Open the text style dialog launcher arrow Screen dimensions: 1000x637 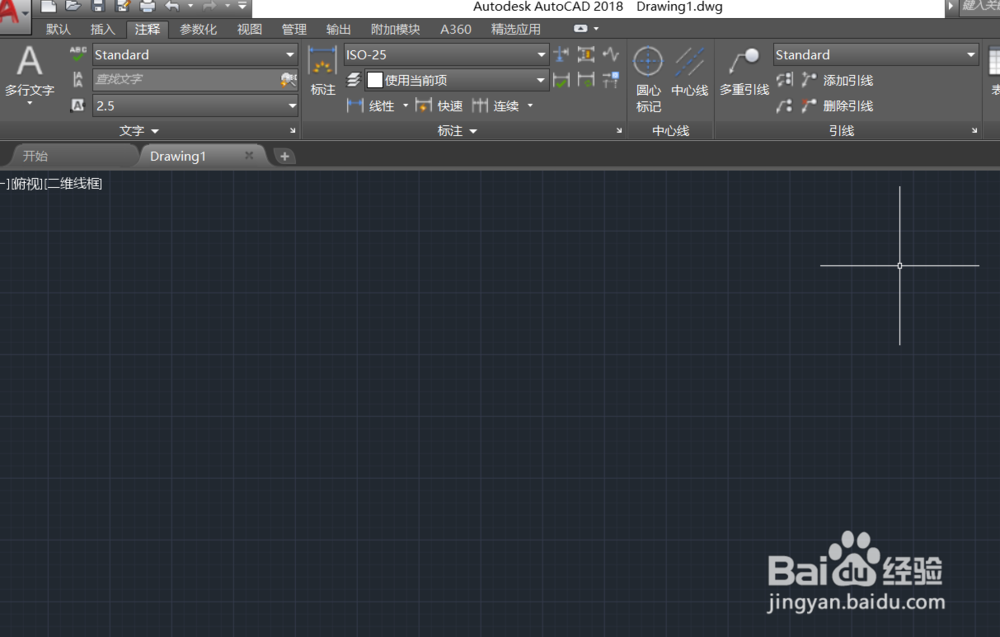pos(293,131)
